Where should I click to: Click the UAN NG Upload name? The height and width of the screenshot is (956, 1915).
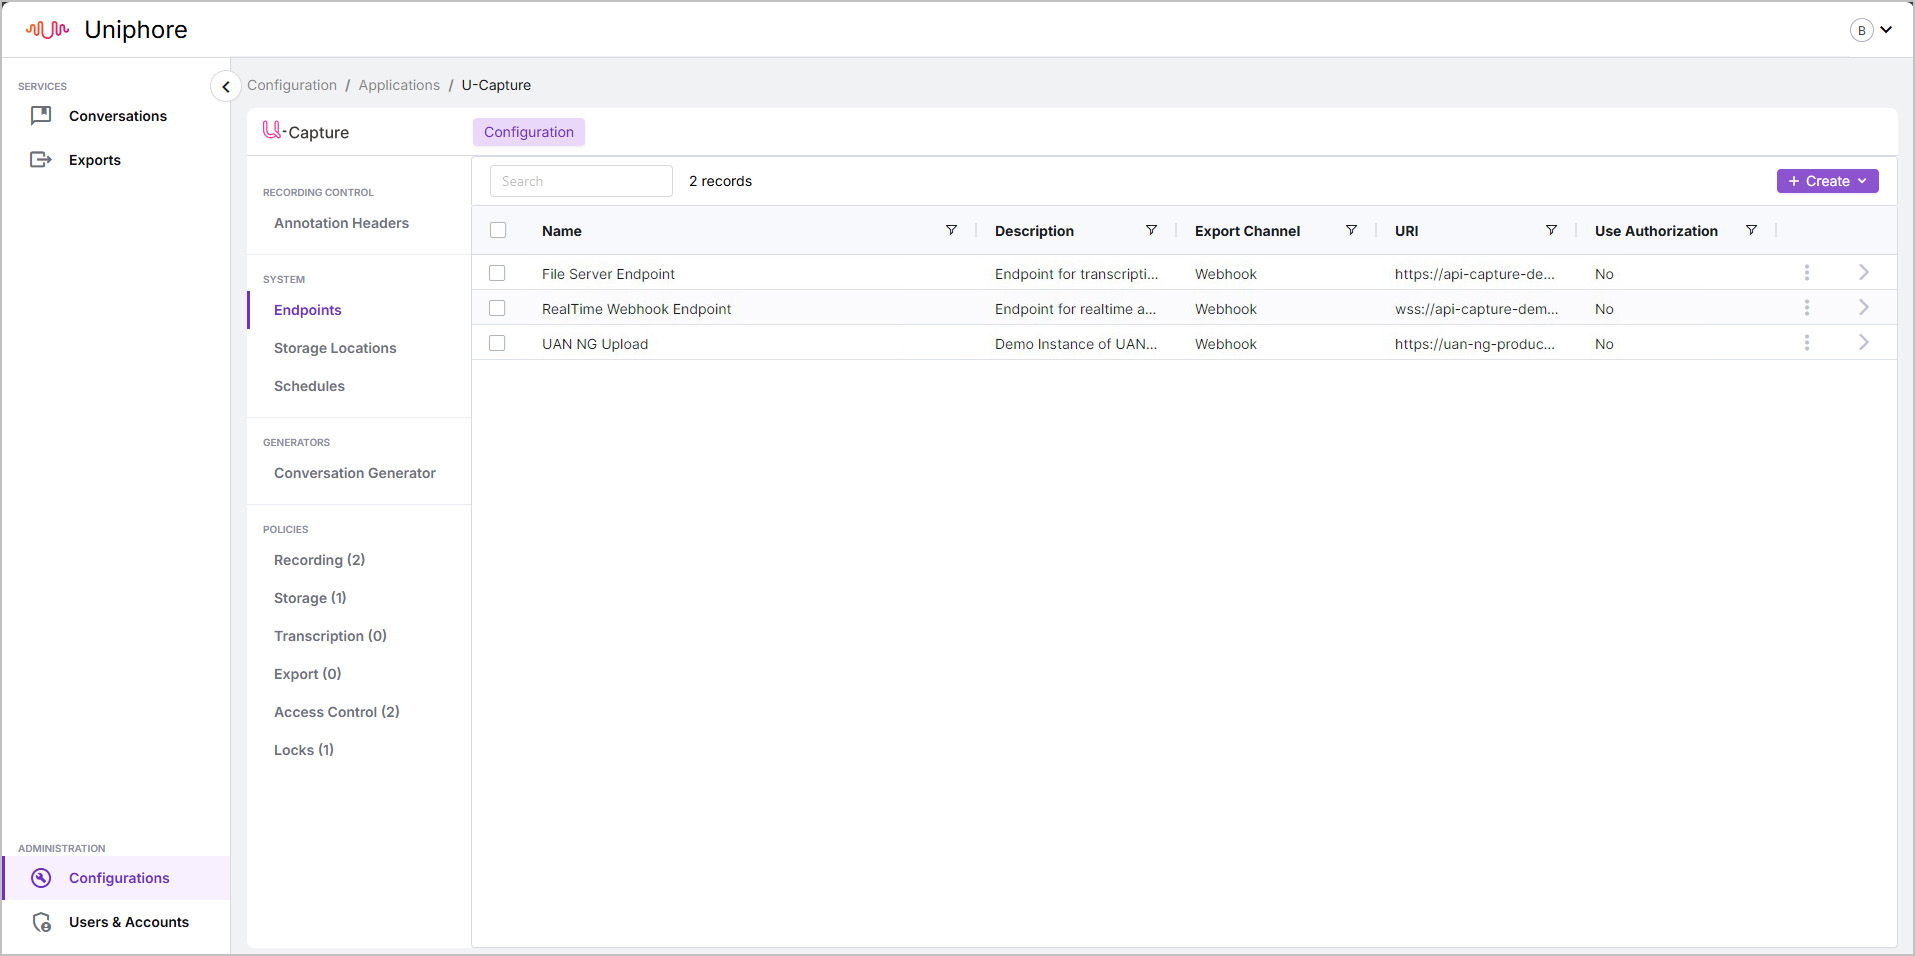tap(595, 344)
